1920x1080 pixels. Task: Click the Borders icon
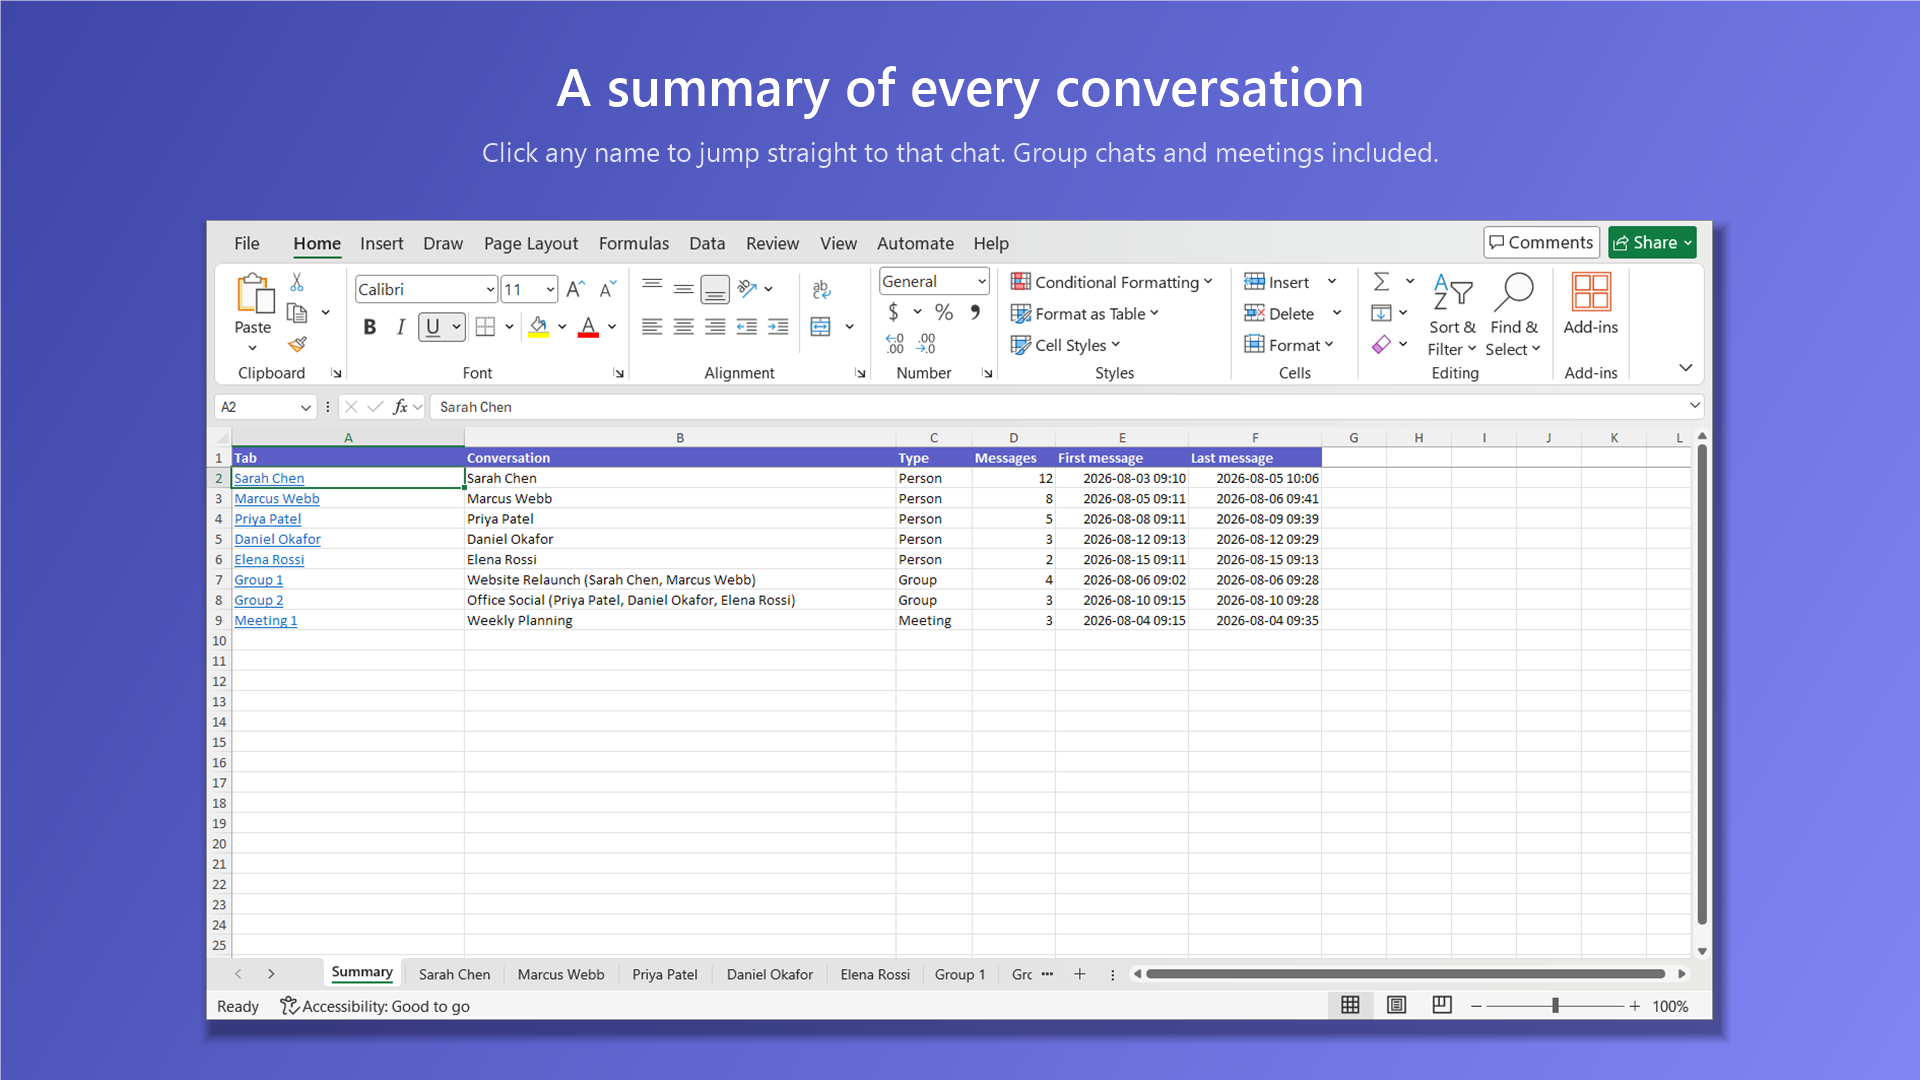pos(485,326)
